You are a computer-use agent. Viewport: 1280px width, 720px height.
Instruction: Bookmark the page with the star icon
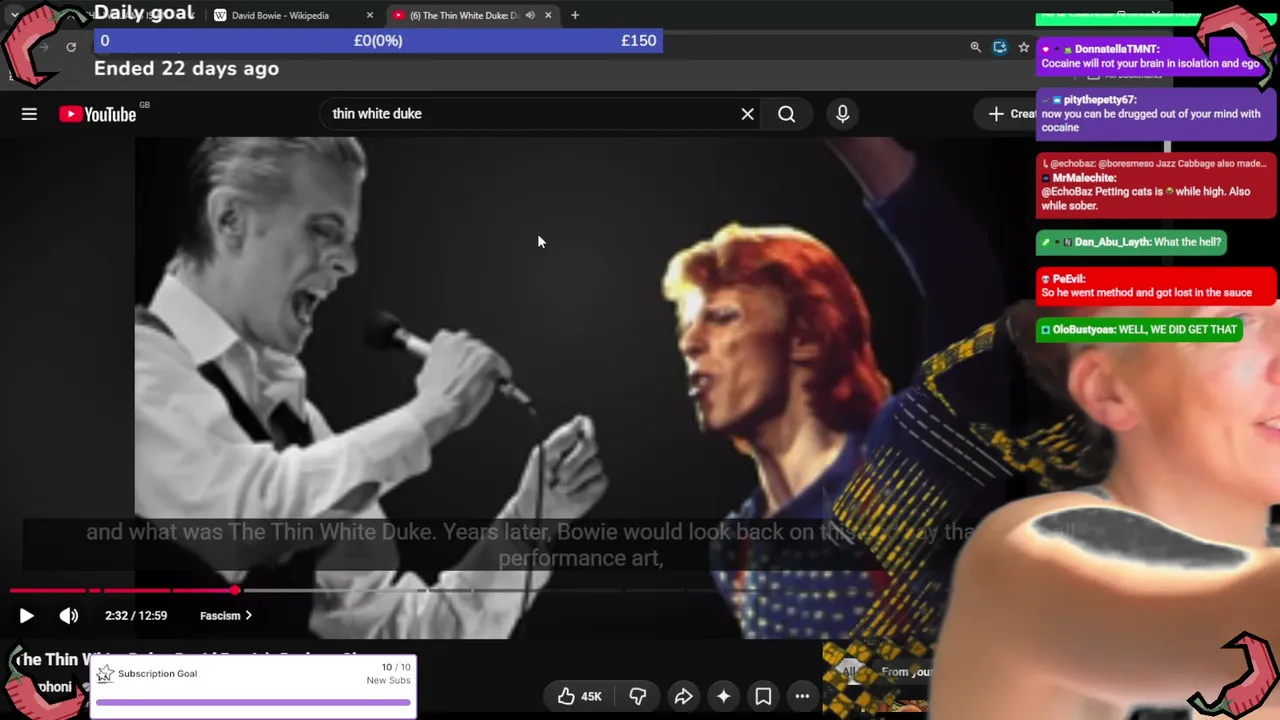coord(1023,47)
